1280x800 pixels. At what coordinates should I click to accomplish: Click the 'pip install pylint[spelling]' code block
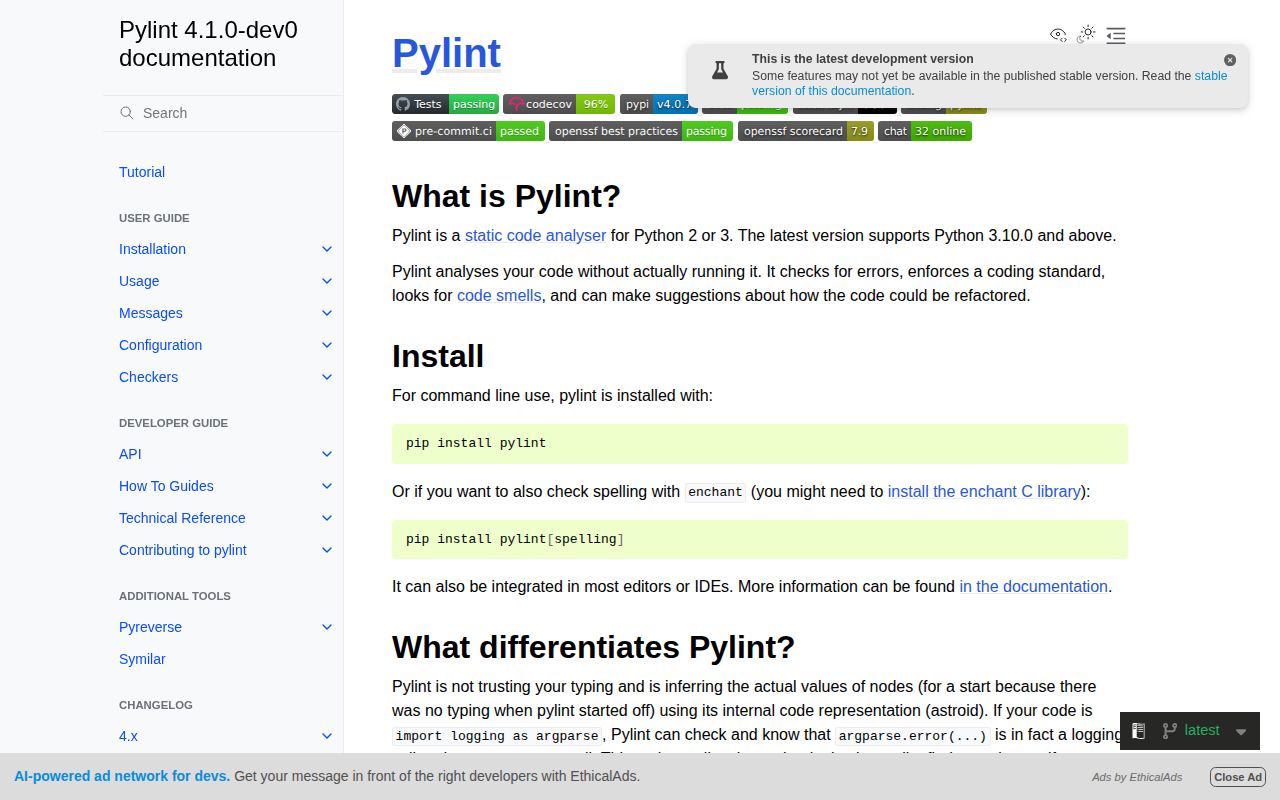(760, 539)
